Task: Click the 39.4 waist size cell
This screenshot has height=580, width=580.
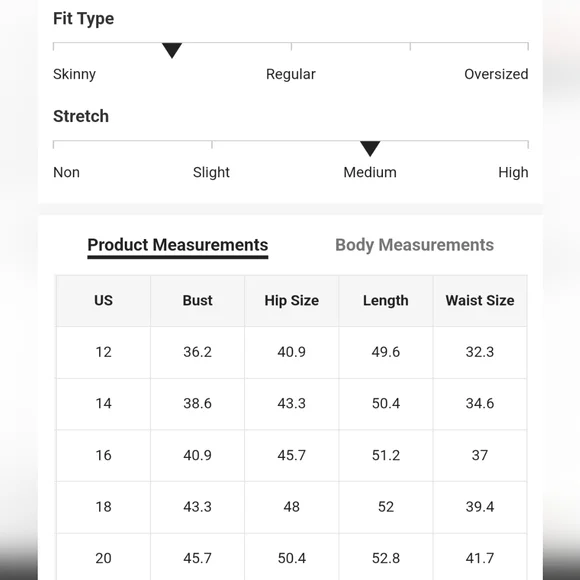Action: coord(480,507)
